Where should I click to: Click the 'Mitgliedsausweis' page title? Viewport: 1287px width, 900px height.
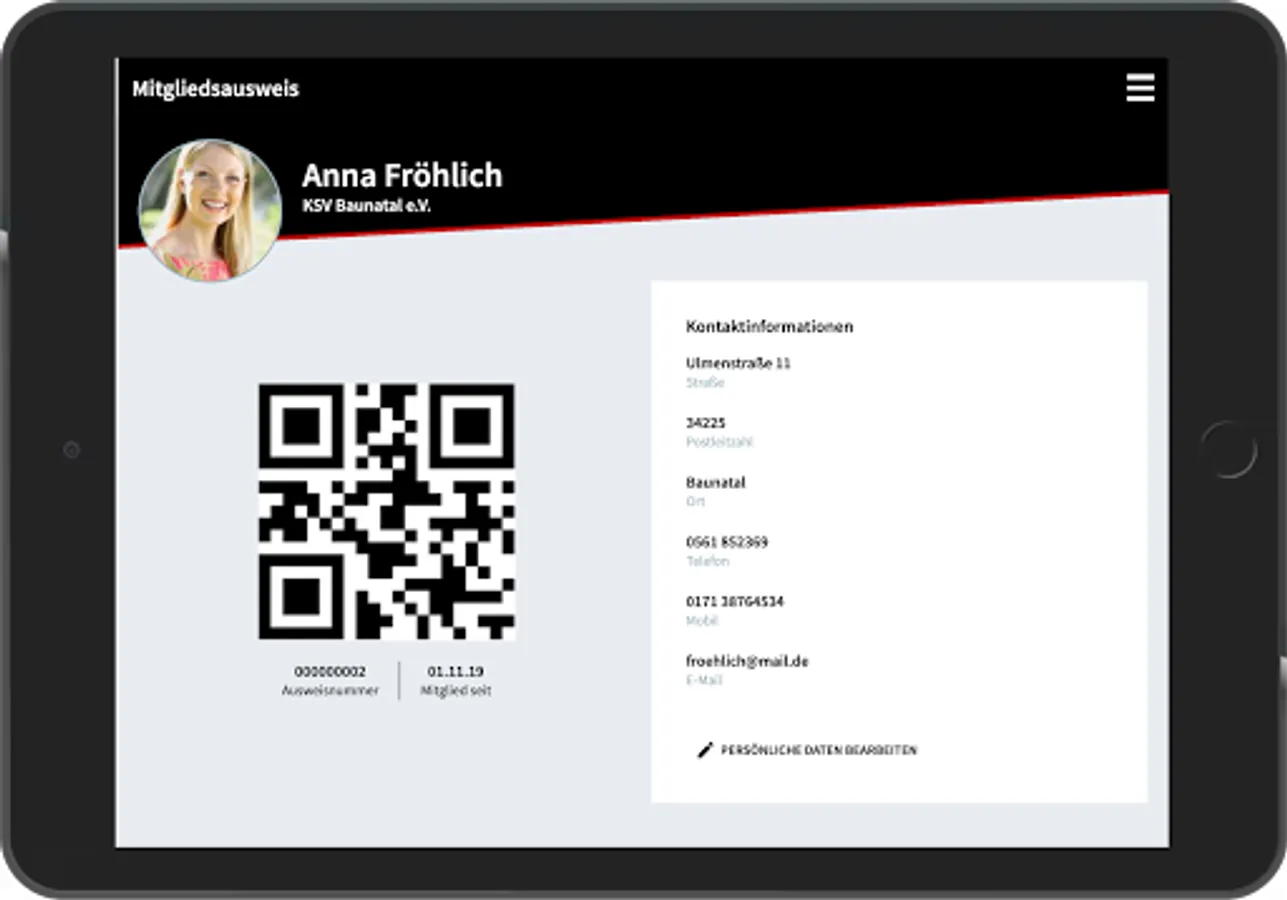(x=216, y=89)
